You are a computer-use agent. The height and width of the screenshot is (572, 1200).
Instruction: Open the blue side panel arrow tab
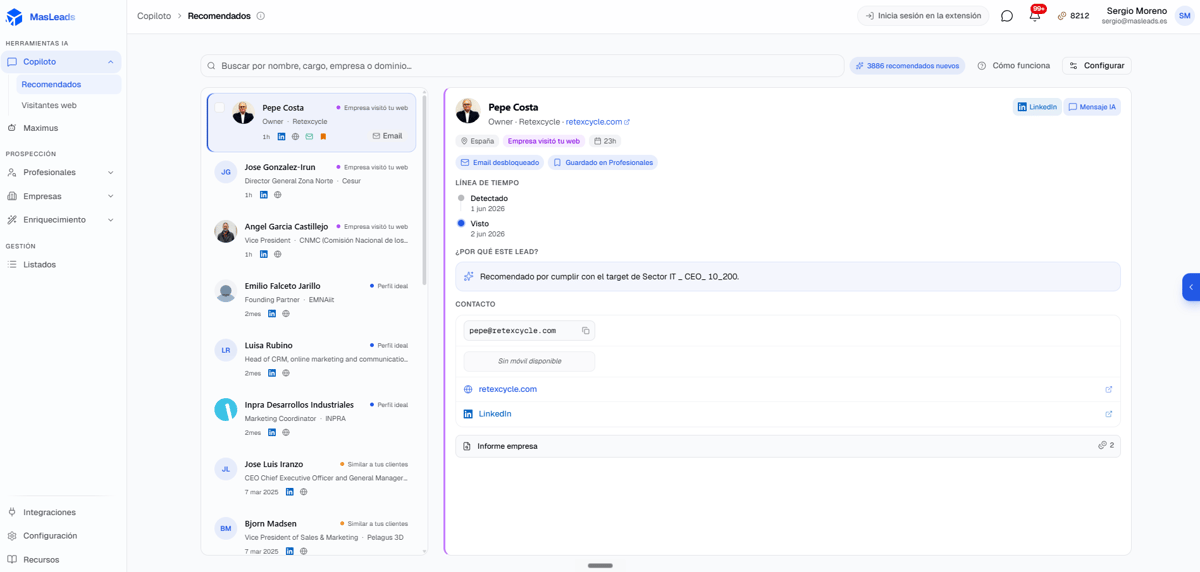(1191, 287)
